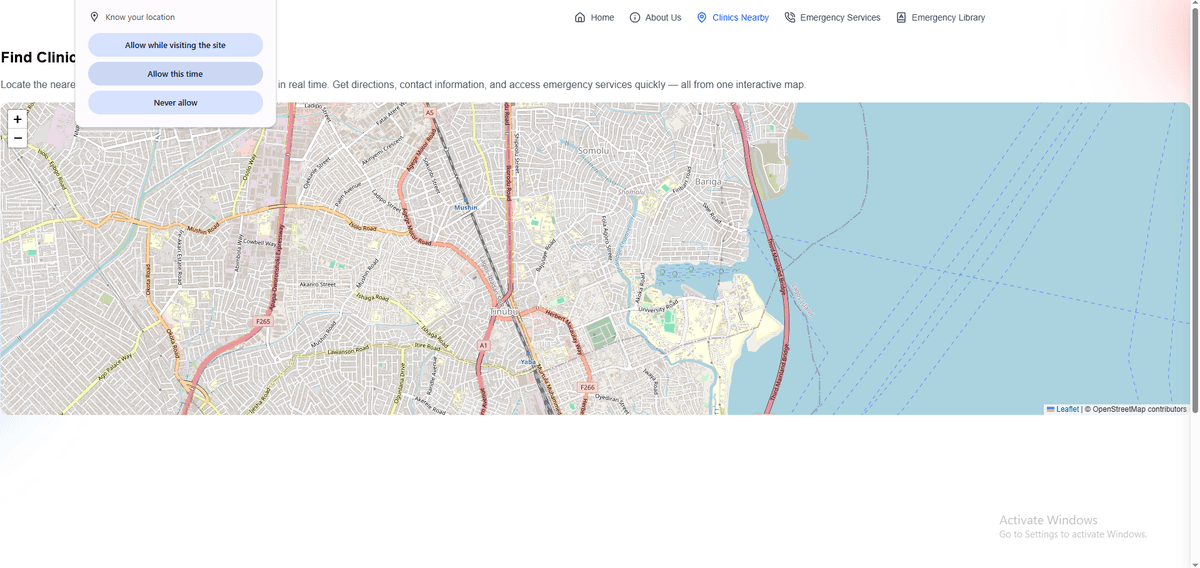Click the location pin icon in permission popup
Viewport: 1200px width, 568px height.
pos(95,17)
